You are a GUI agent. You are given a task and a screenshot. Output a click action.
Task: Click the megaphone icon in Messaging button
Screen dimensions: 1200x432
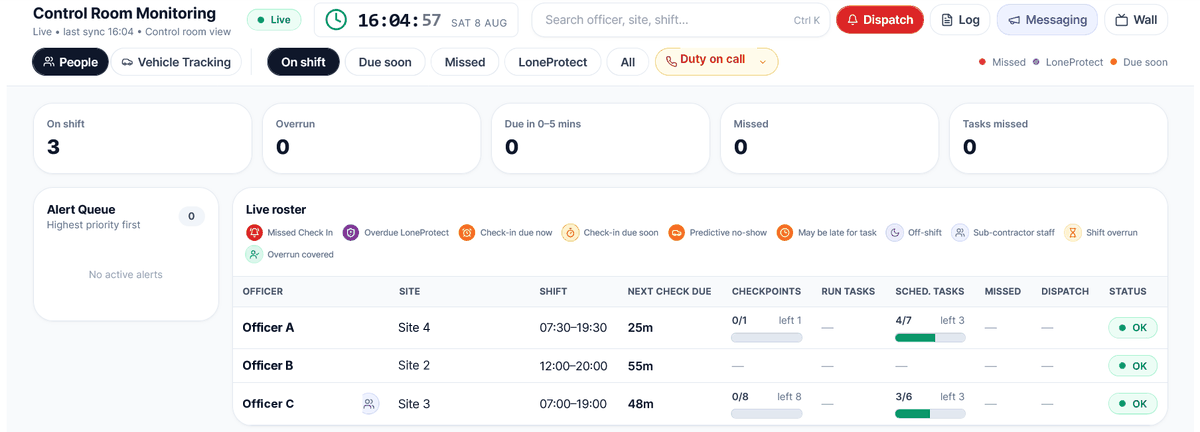coord(1014,20)
